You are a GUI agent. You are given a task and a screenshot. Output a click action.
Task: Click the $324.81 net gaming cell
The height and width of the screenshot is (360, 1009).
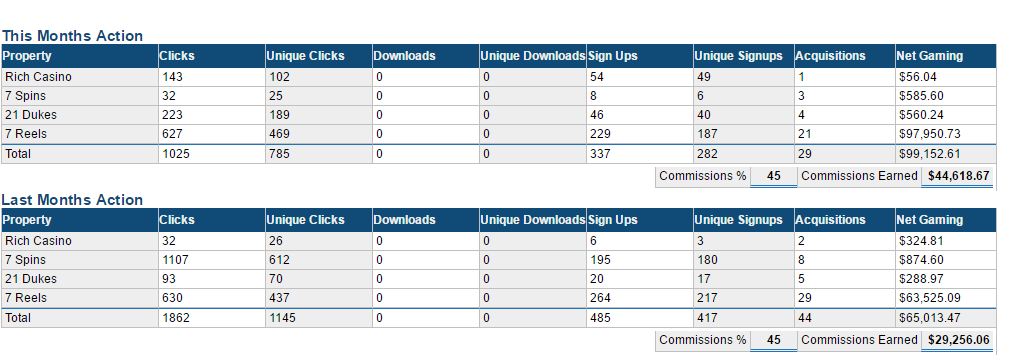(945, 242)
